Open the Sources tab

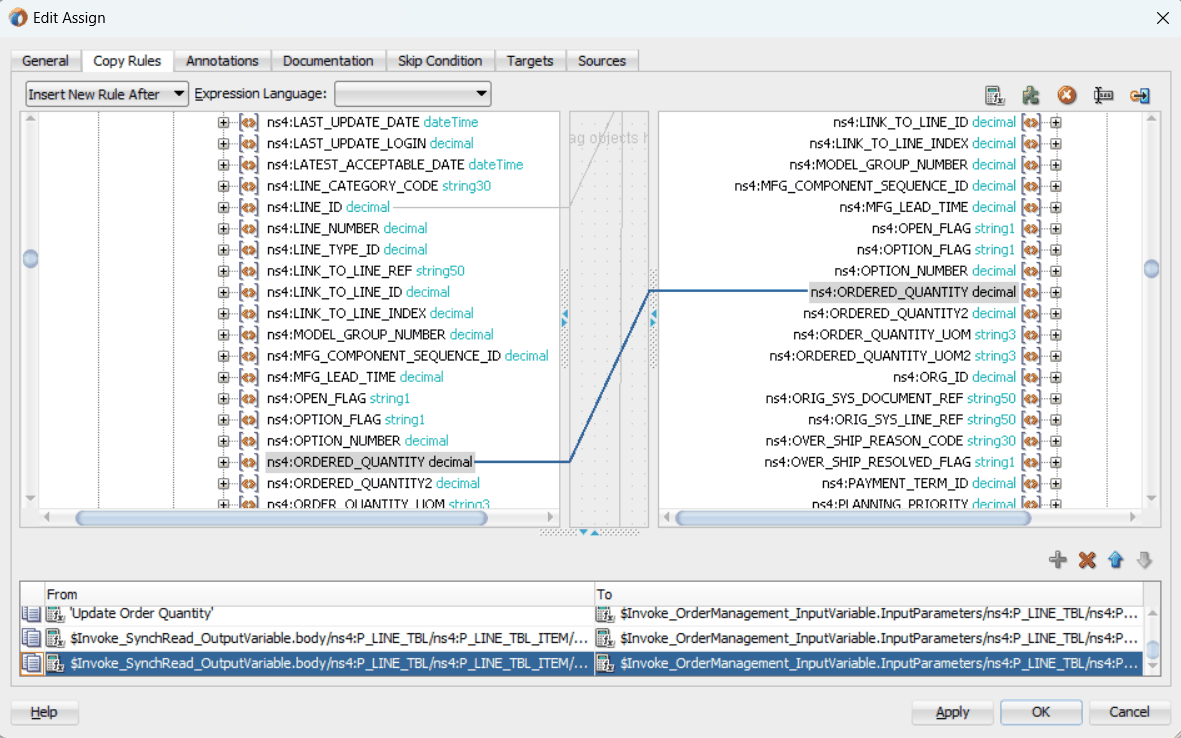(x=602, y=61)
